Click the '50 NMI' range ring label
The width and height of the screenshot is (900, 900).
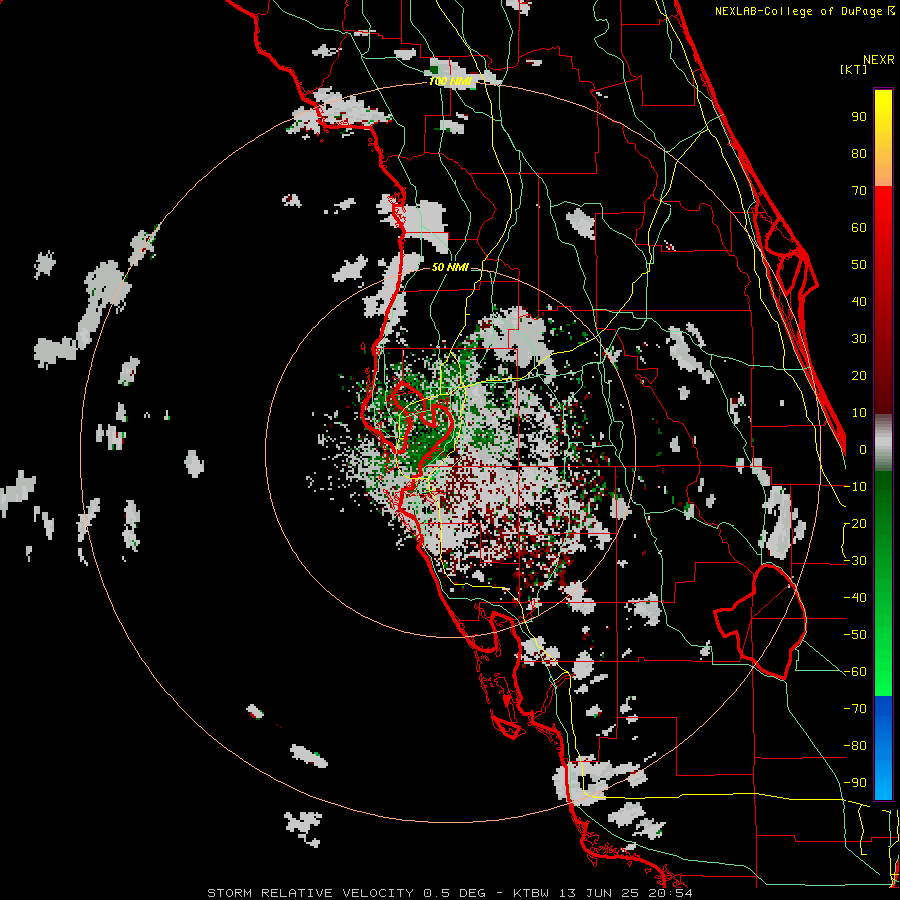click(450, 267)
